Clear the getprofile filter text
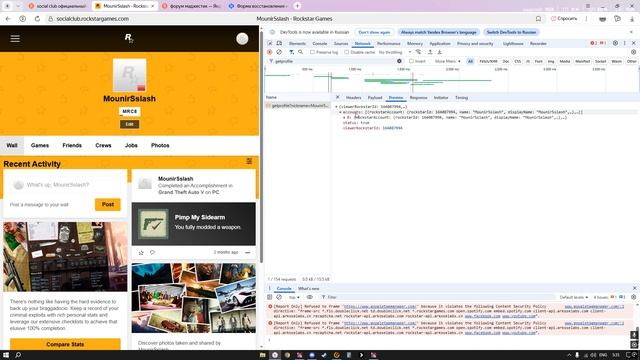 click(x=399, y=61)
